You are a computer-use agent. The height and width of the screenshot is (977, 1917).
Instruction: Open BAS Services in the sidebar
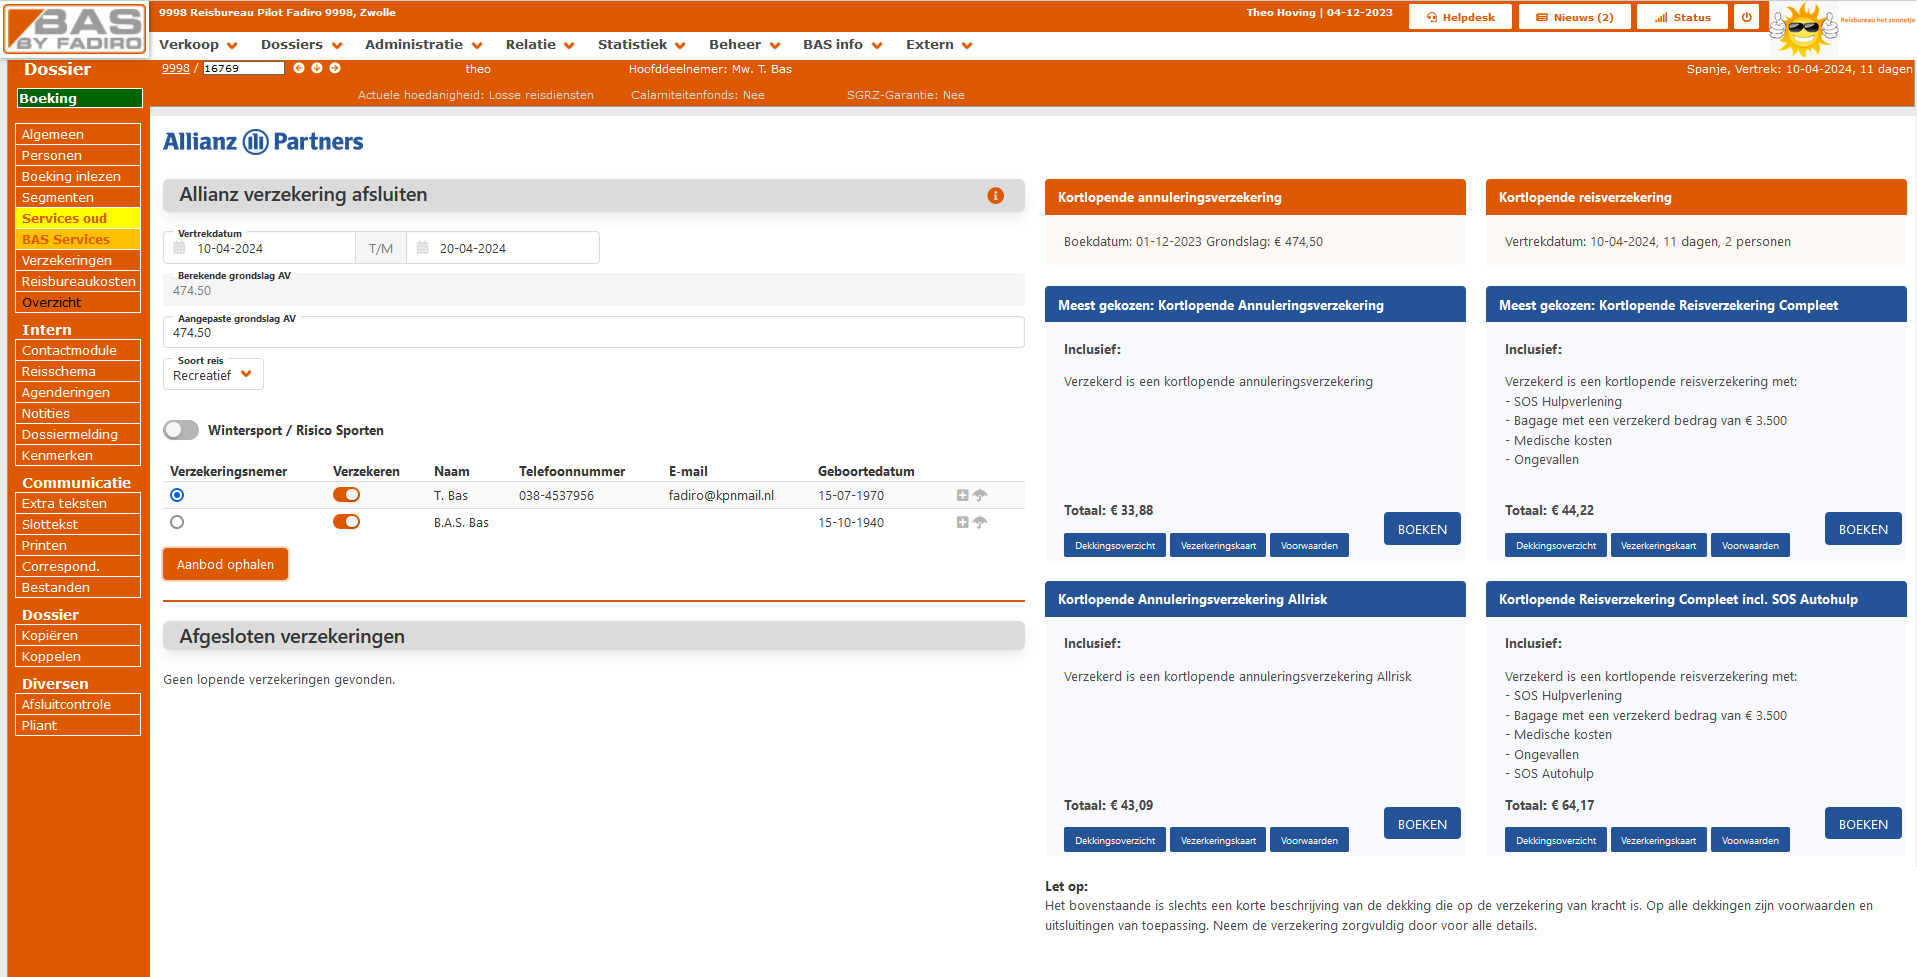[x=78, y=239]
